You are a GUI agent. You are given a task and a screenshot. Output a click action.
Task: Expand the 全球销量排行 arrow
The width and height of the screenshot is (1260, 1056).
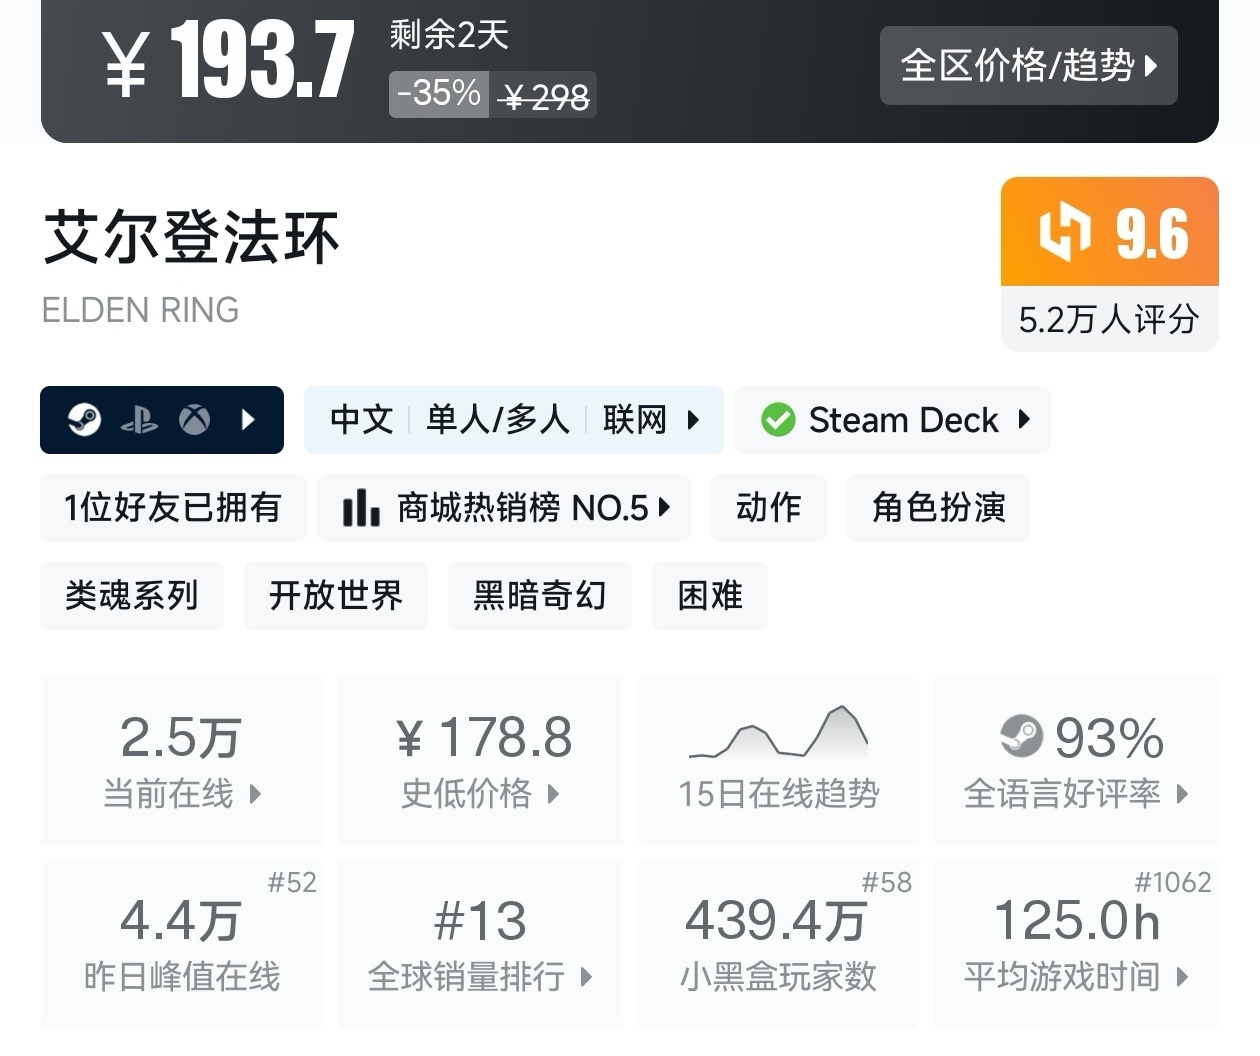(x=586, y=977)
